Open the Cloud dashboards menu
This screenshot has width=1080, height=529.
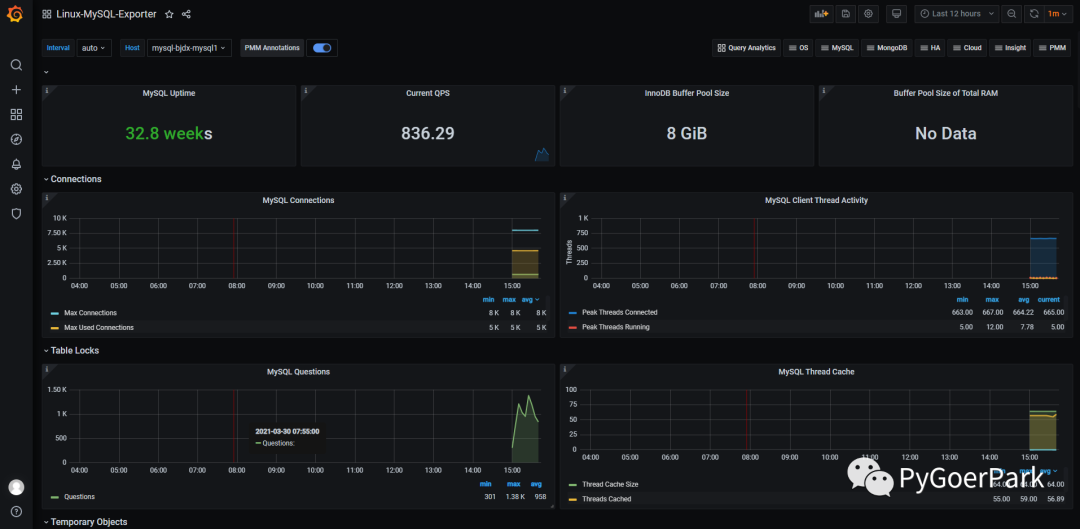pyautogui.click(x=967, y=48)
